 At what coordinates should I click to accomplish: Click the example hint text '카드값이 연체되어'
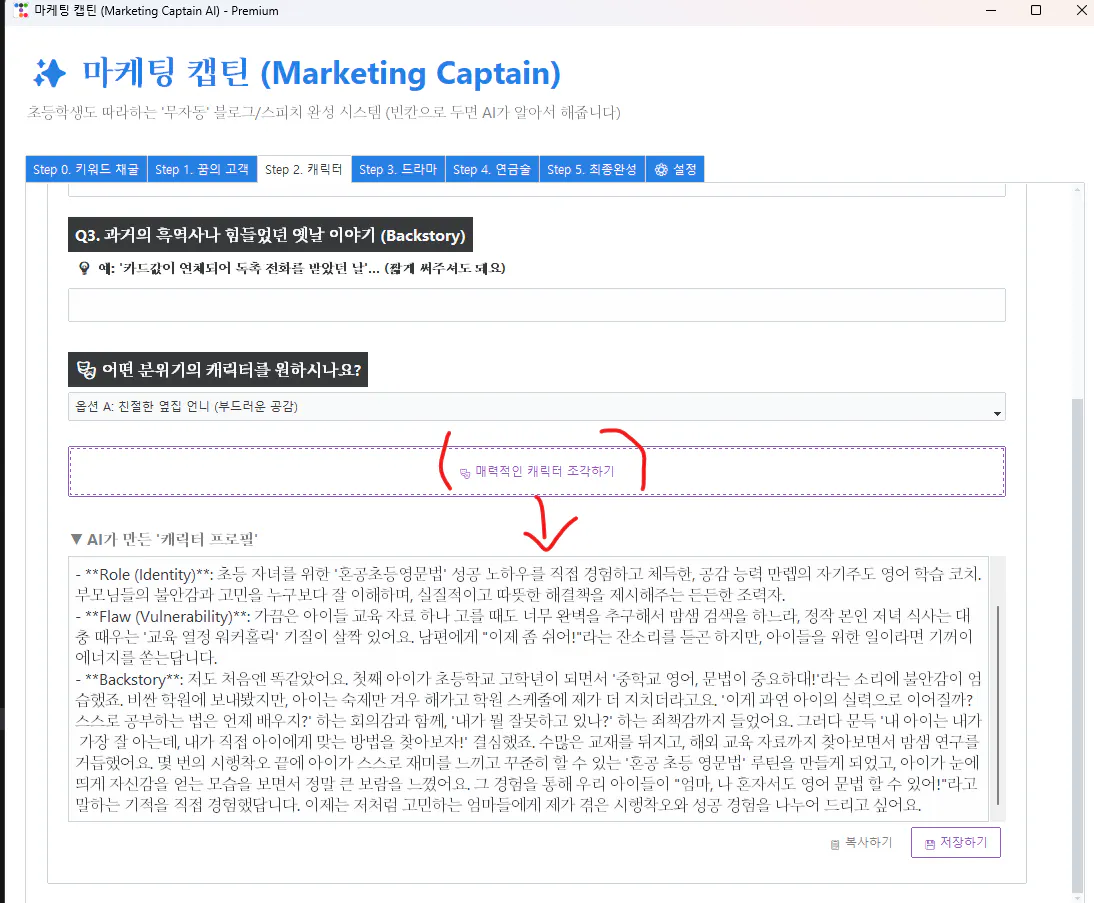point(301,268)
